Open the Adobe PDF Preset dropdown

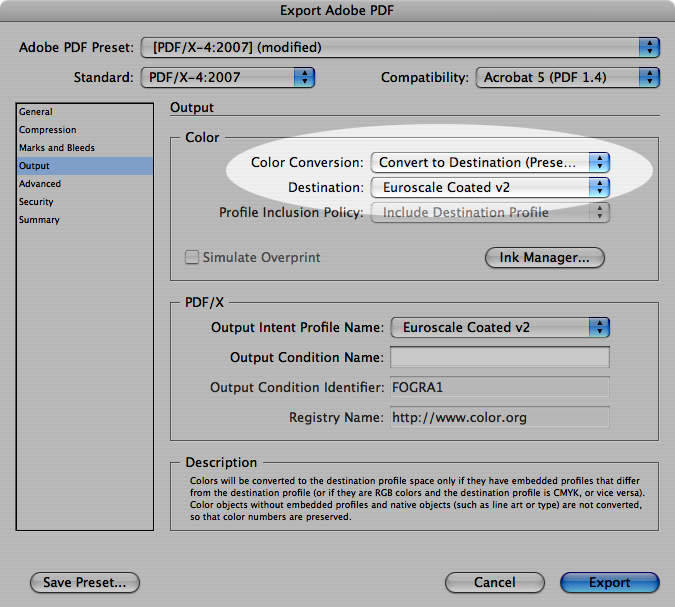pos(400,47)
